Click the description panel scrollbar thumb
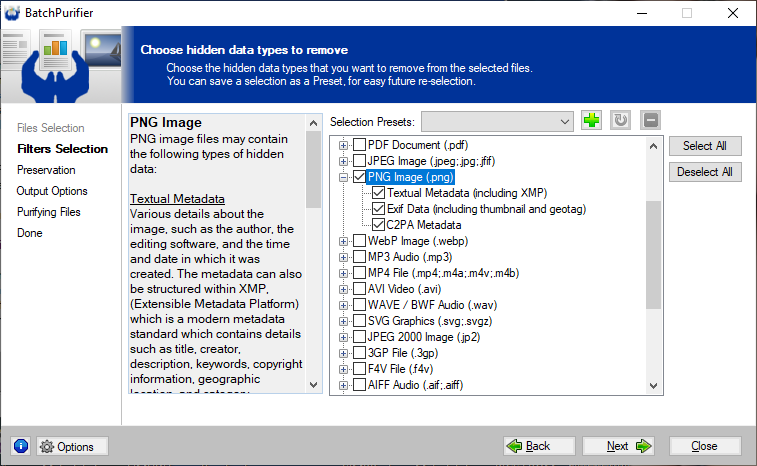757x466 pixels. pos(314,169)
